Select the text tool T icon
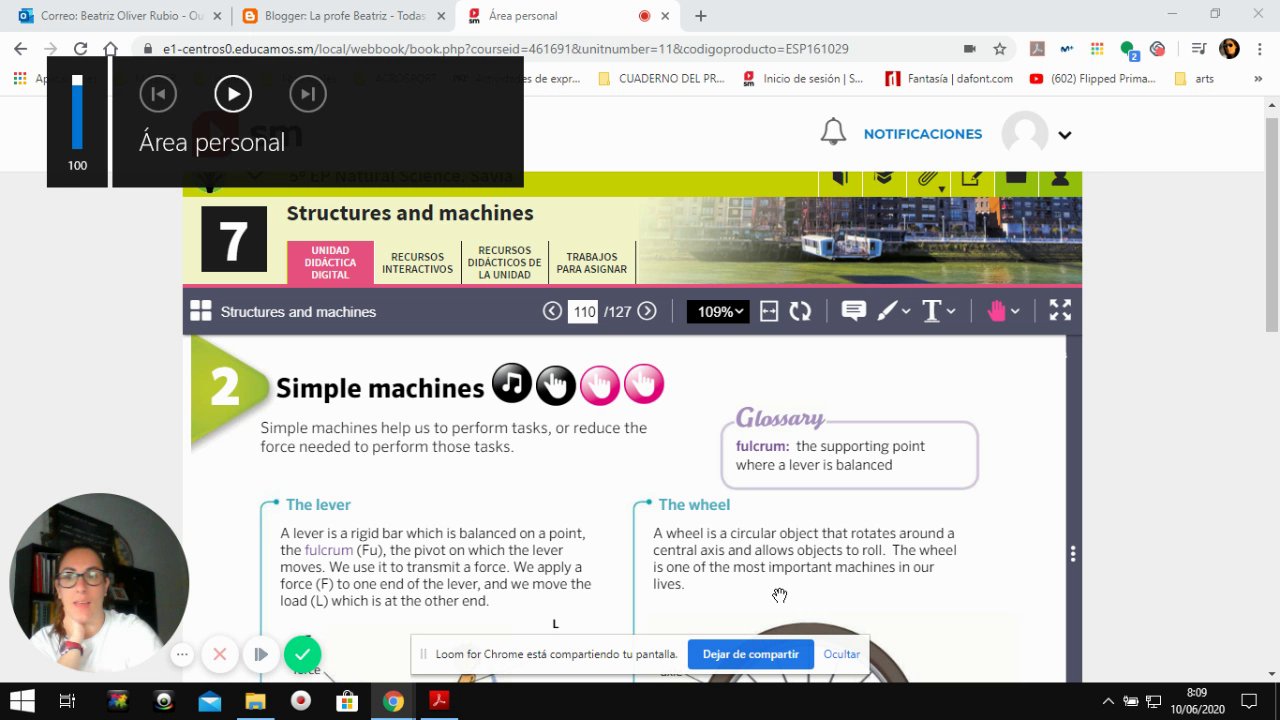Image resolution: width=1280 pixels, height=720 pixels. (x=931, y=311)
